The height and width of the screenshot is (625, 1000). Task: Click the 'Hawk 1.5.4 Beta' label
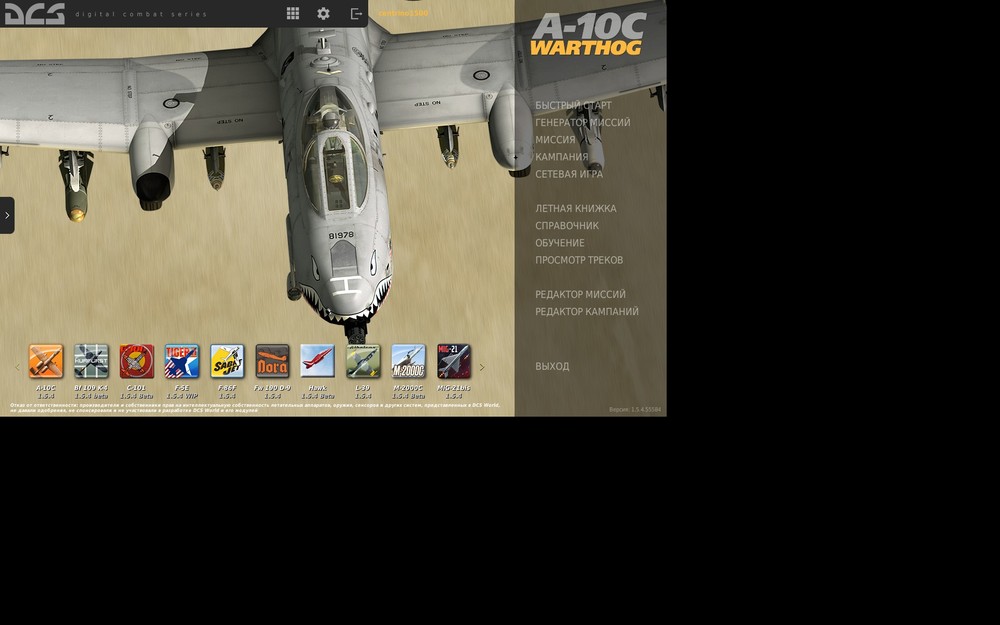click(x=318, y=392)
